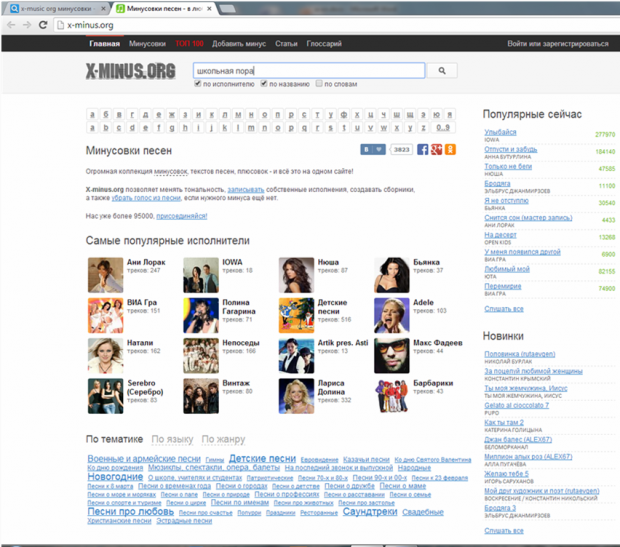Screen dimensions: 620x547
Task: Share via Google Plus icon
Action: tap(436, 150)
